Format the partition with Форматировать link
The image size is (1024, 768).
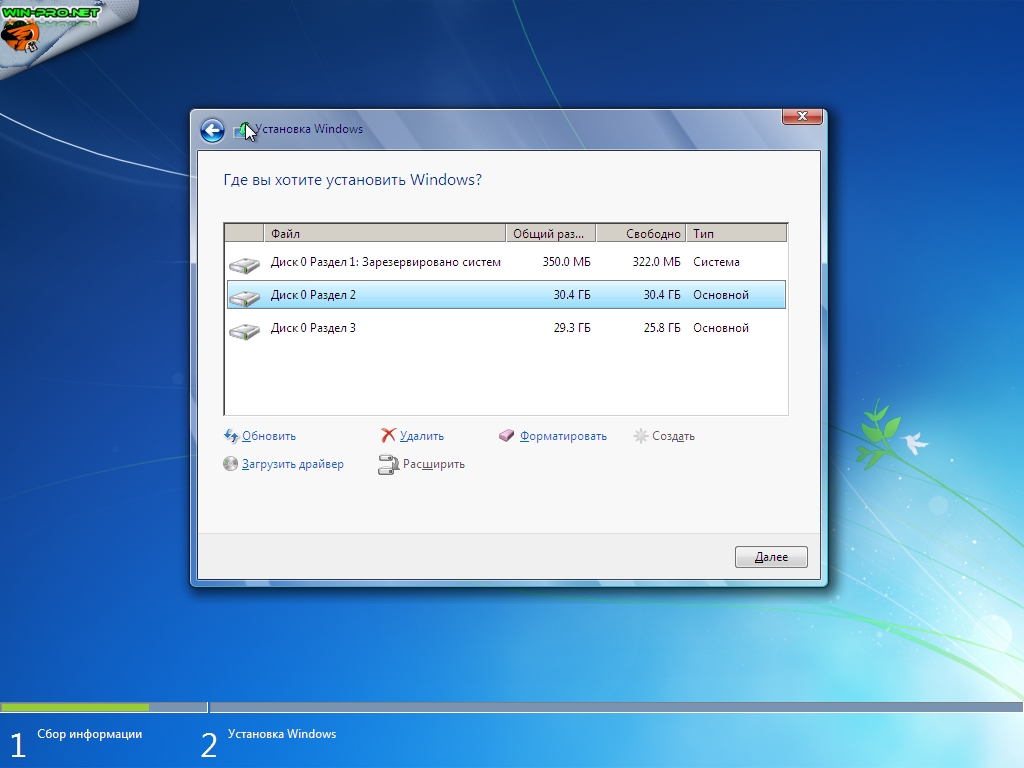tap(564, 436)
